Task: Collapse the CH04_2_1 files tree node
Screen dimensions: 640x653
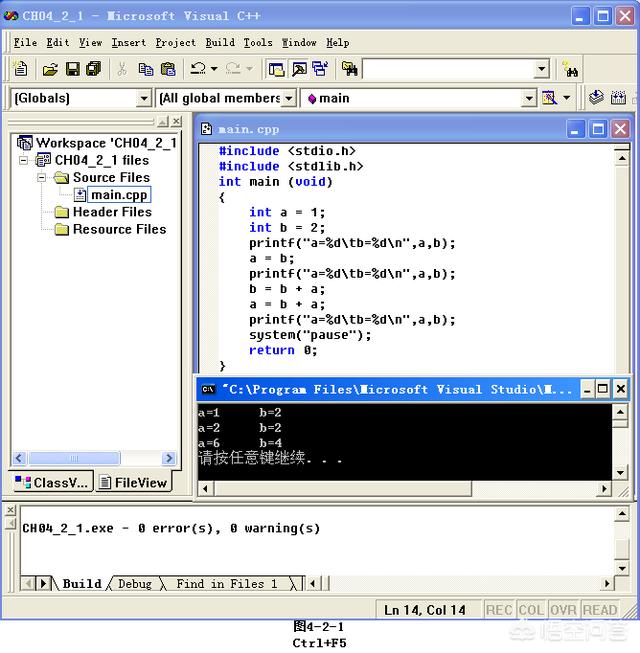Action: pos(24,160)
